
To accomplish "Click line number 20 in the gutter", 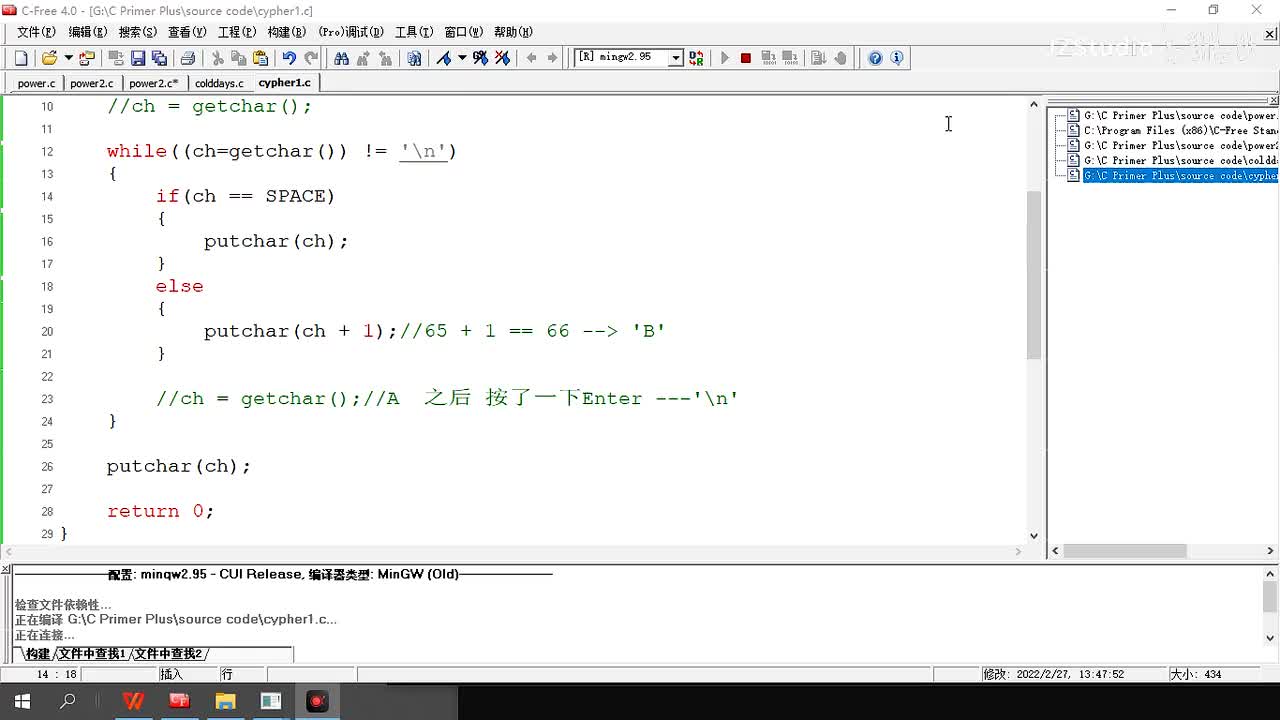I will 47,332.
